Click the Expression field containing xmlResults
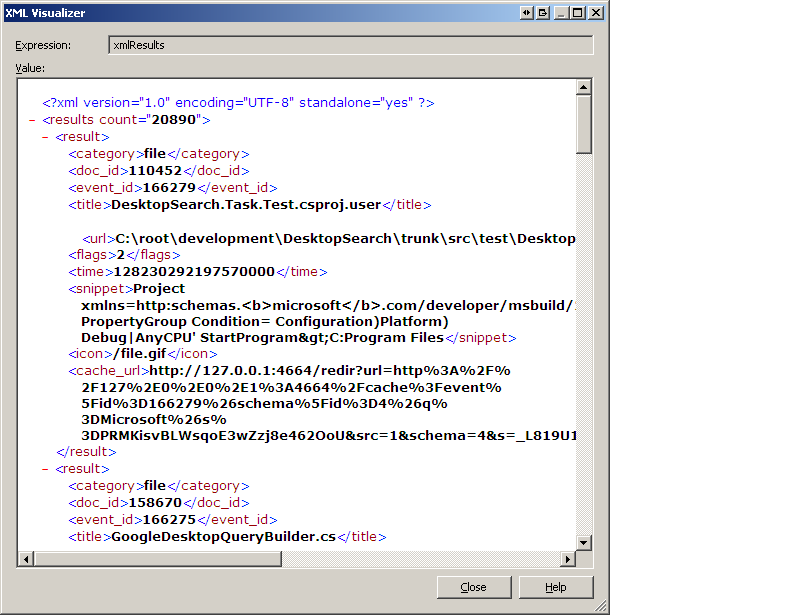The height and width of the screenshot is (615, 800). click(350, 45)
